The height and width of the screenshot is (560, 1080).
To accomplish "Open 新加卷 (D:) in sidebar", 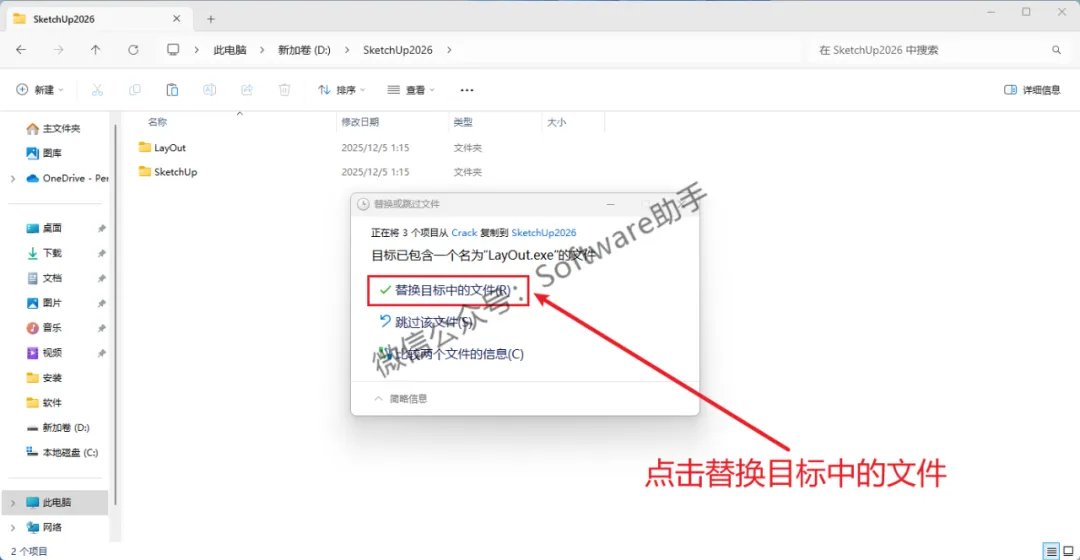I will tap(58, 428).
